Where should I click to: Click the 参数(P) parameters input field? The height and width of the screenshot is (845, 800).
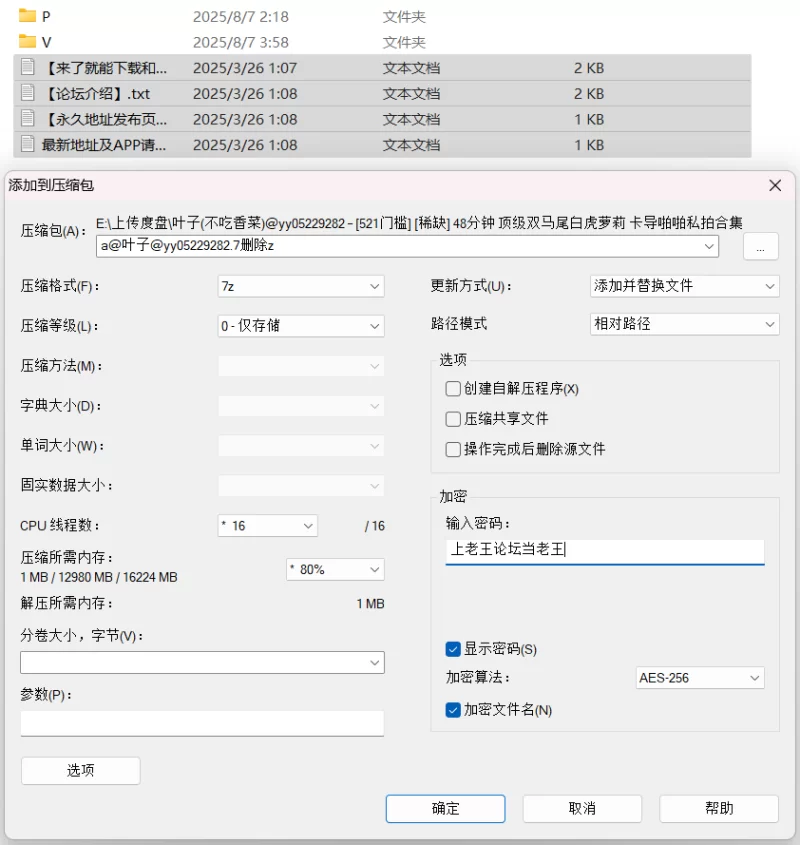pyautogui.click(x=202, y=724)
